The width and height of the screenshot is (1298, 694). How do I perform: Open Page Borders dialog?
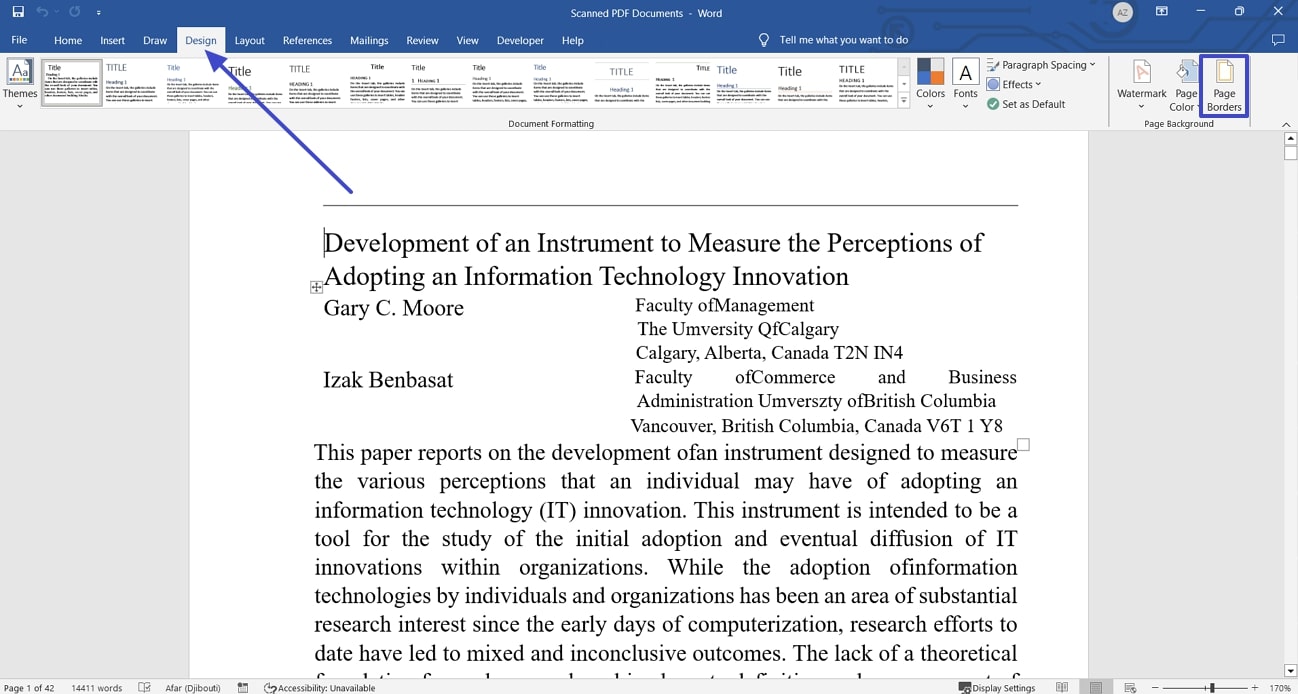point(1224,85)
